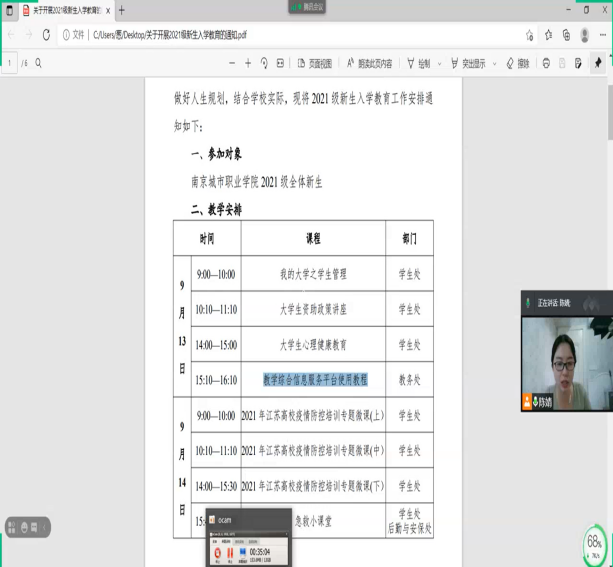This screenshot has width=613, height=567.
Task: Open Collections panel
Action: pyautogui.click(x=566, y=35)
